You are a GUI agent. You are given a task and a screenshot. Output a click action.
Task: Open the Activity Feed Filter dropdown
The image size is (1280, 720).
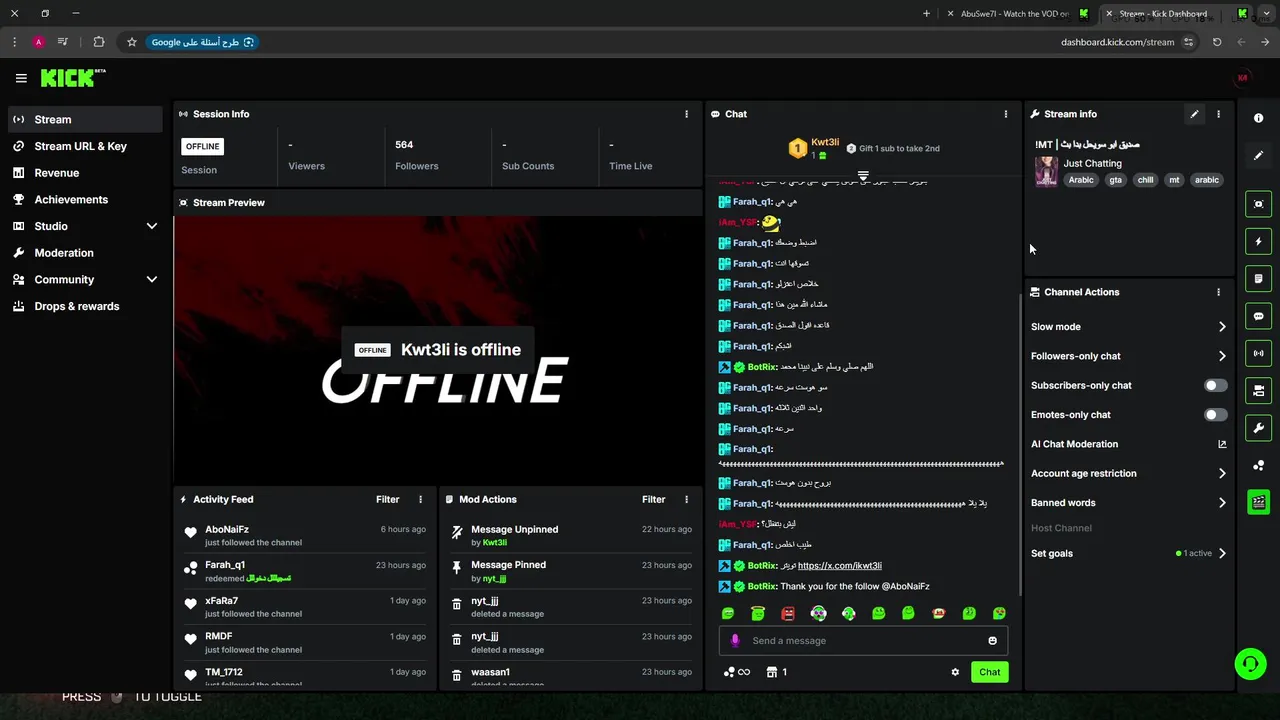(x=387, y=499)
